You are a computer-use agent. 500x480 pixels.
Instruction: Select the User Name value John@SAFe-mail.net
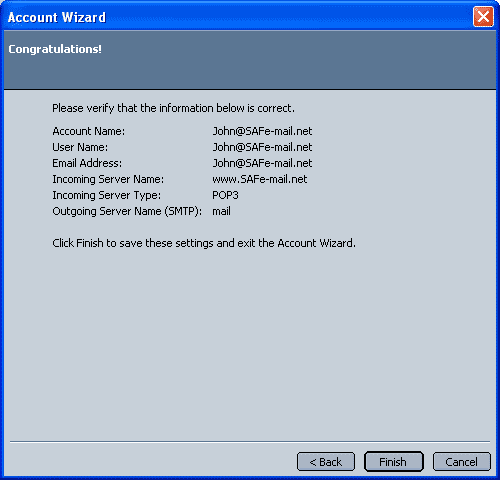click(x=262, y=147)
